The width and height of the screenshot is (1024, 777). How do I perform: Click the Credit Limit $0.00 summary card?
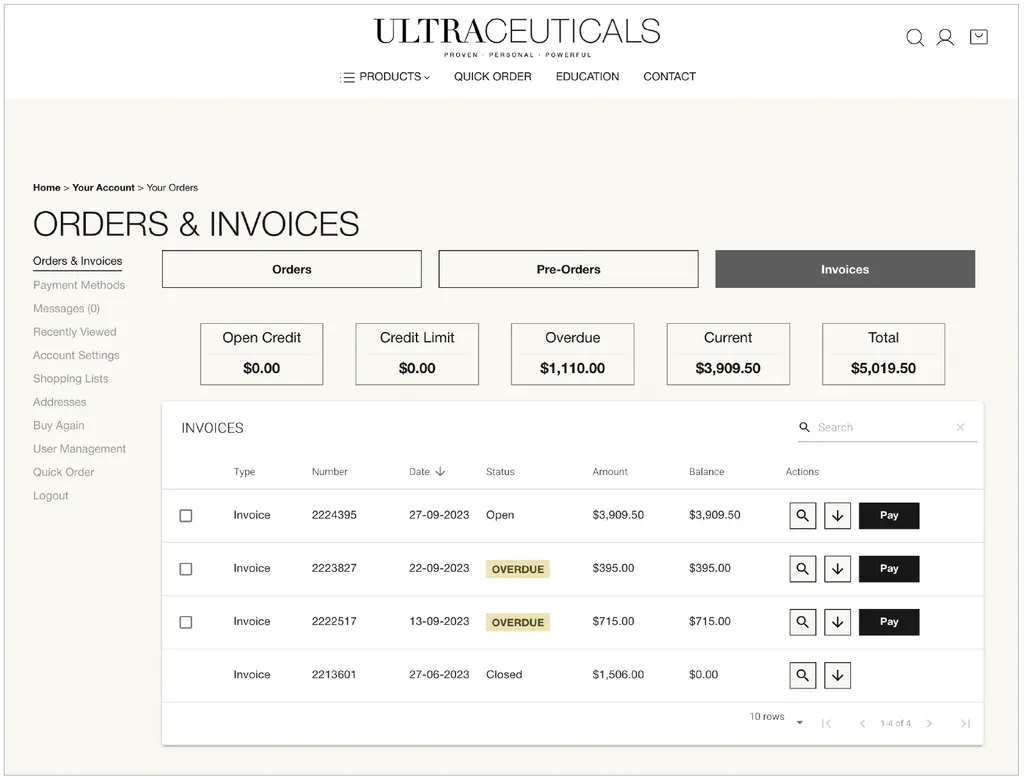(417, 354)
